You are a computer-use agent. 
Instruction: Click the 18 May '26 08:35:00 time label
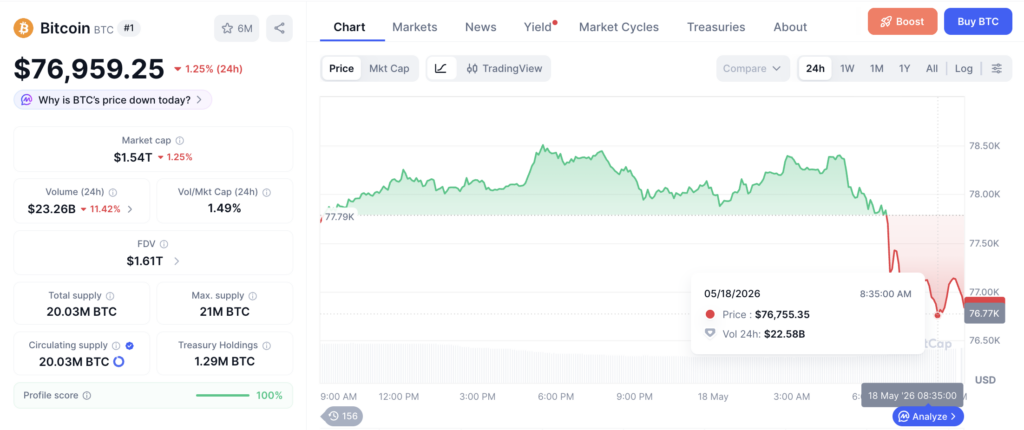coord(912,395)
